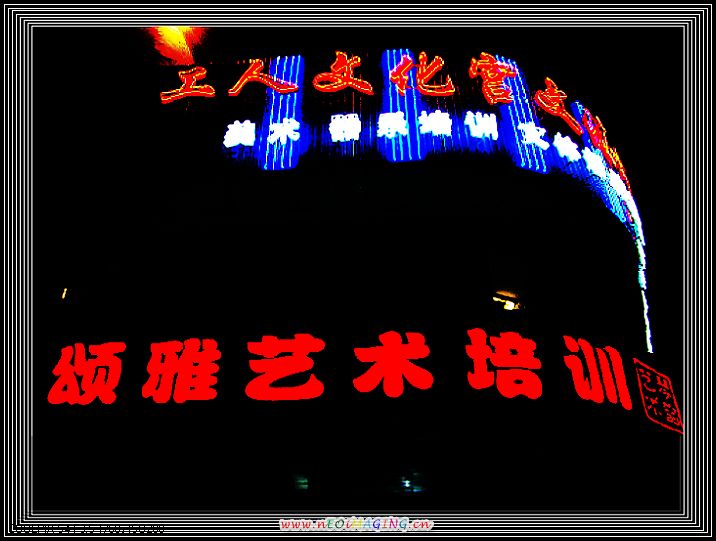This screenshot has height=541, width=716.
Task: Click the red character "颂" on the sign
Action: 87,373
